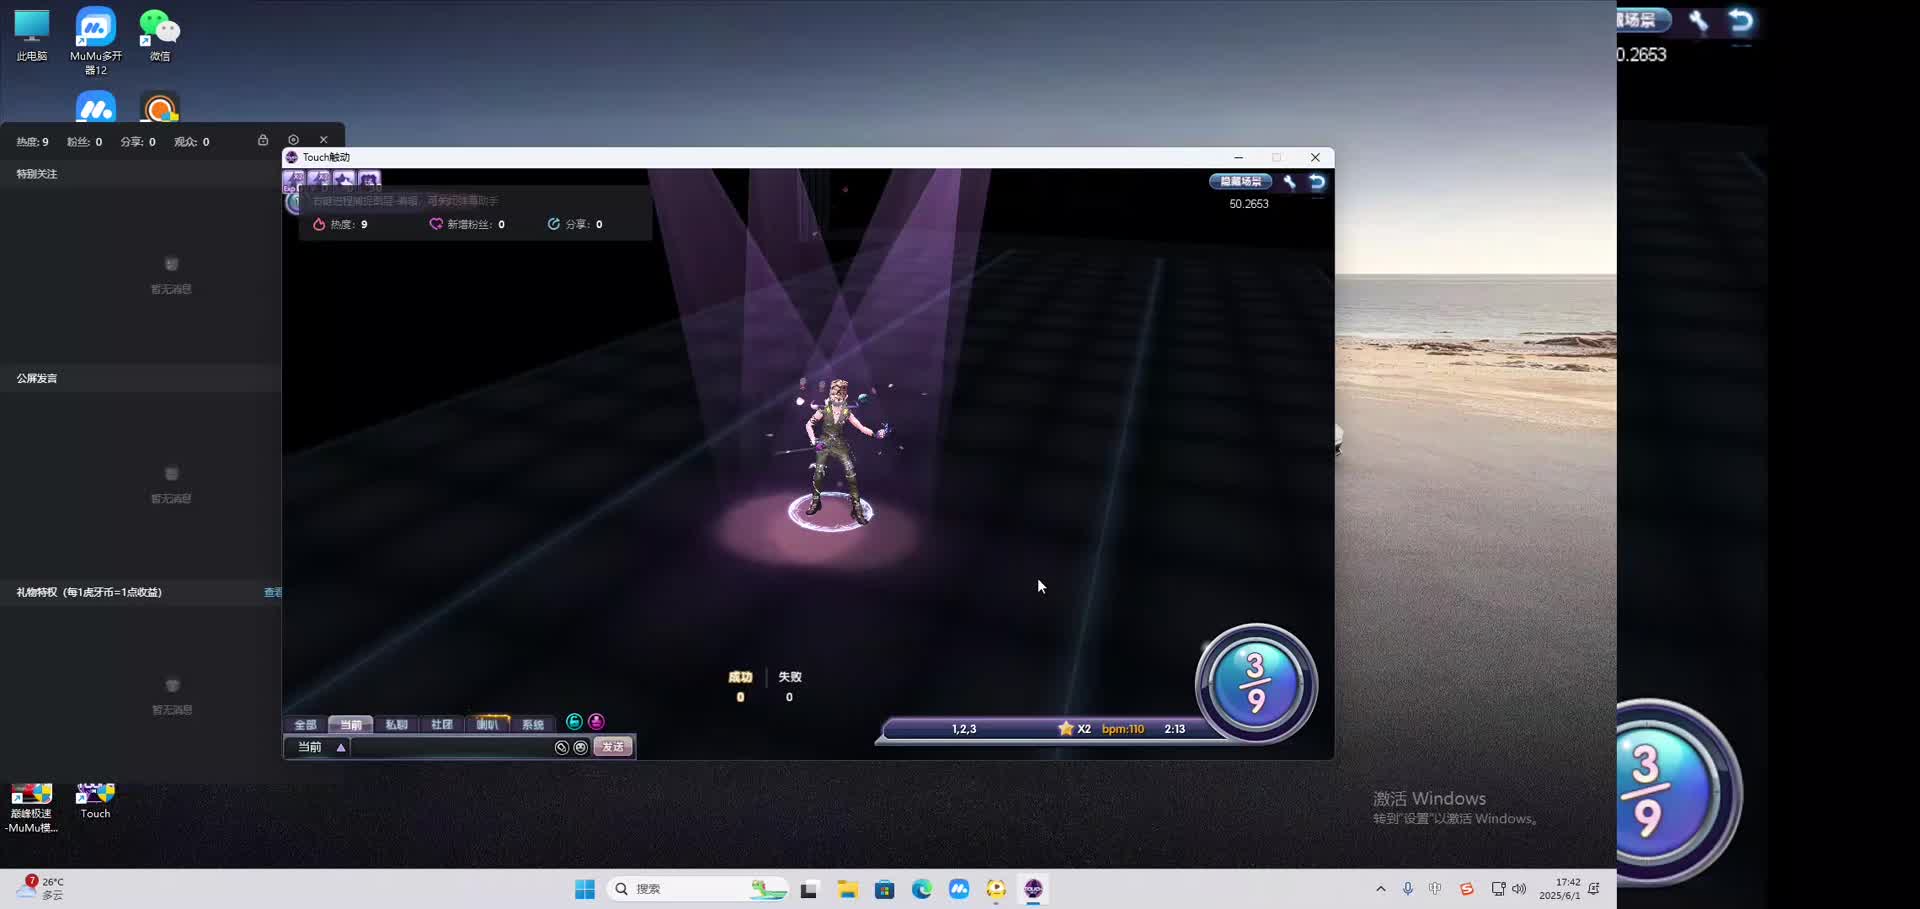Image resolution: width=1920 pixels, height=909 pixels.
Task: Click the 发送 send button
Action: click(612, 747)
